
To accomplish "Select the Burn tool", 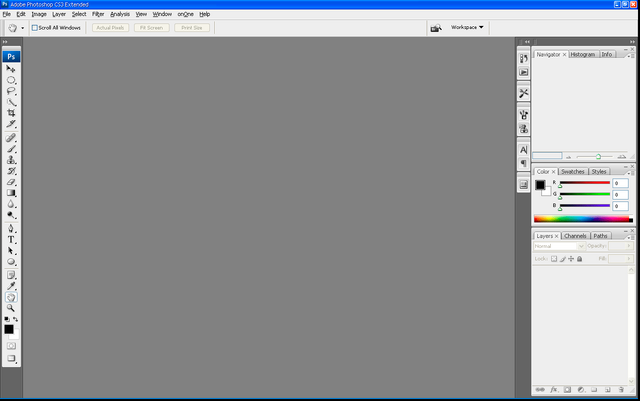I will click(11, 215).
